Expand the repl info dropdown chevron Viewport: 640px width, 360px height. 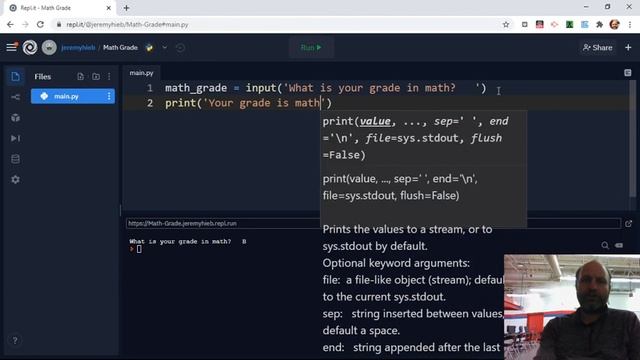point(164,47)
